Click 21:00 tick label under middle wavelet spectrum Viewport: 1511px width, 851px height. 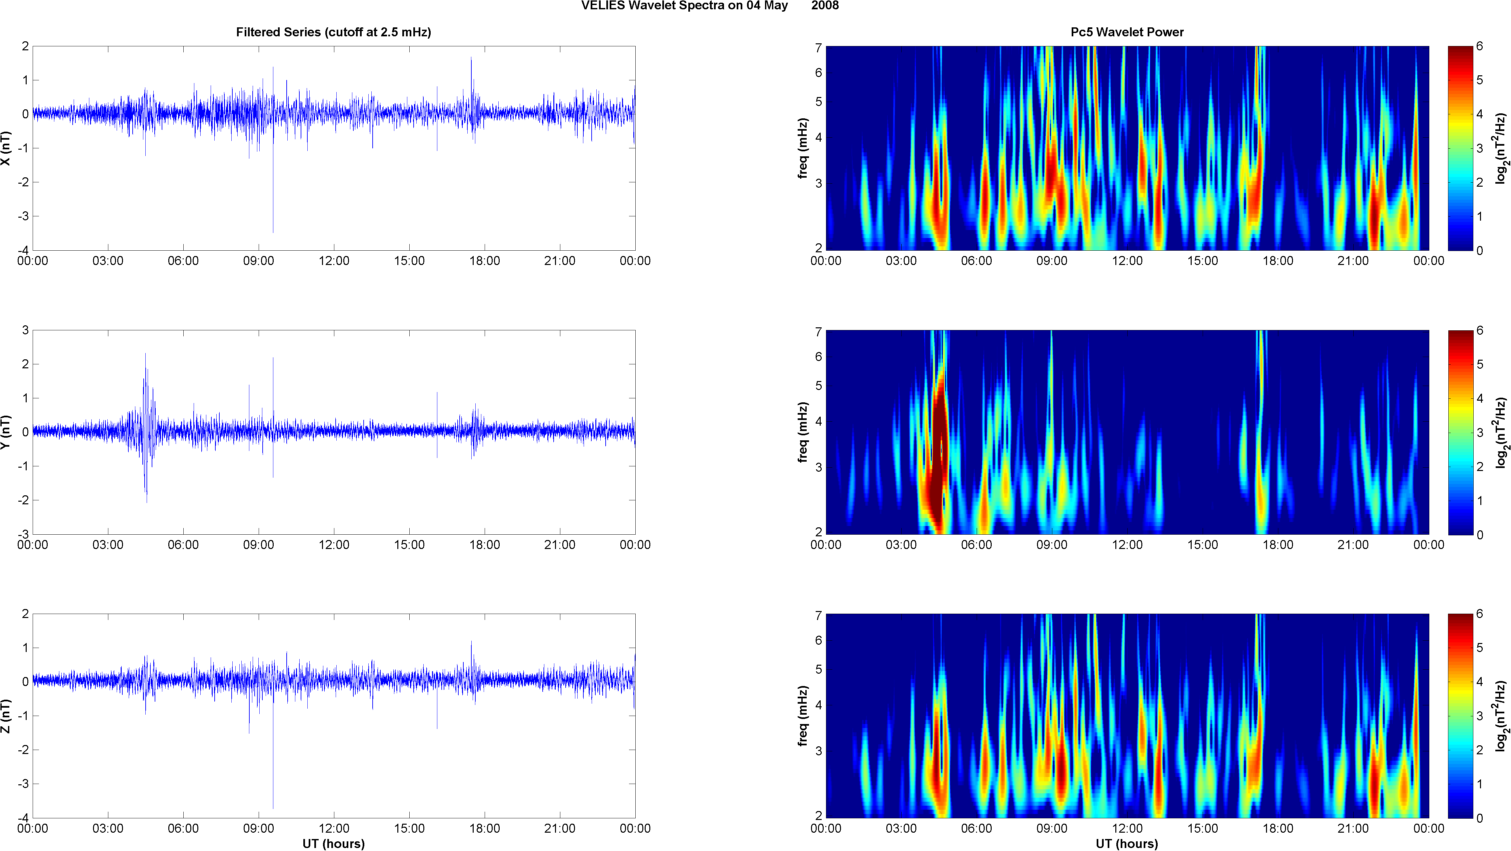pos(1353,545)
